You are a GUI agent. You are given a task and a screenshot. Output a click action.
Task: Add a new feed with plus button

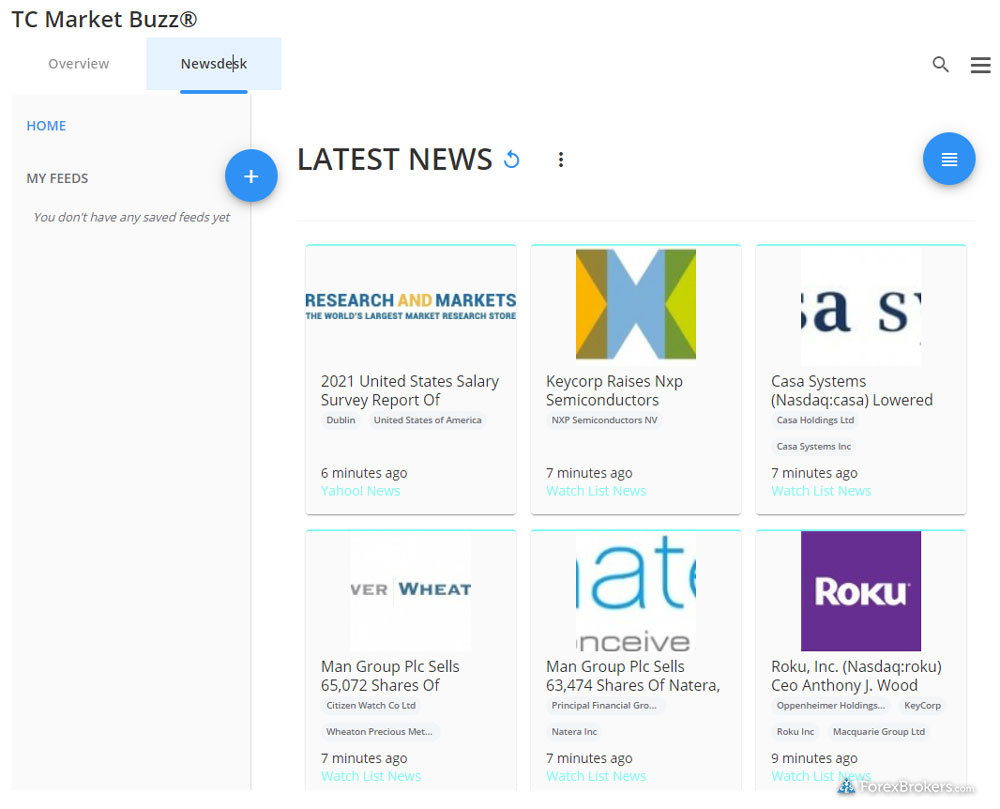(x=251, y=176)
